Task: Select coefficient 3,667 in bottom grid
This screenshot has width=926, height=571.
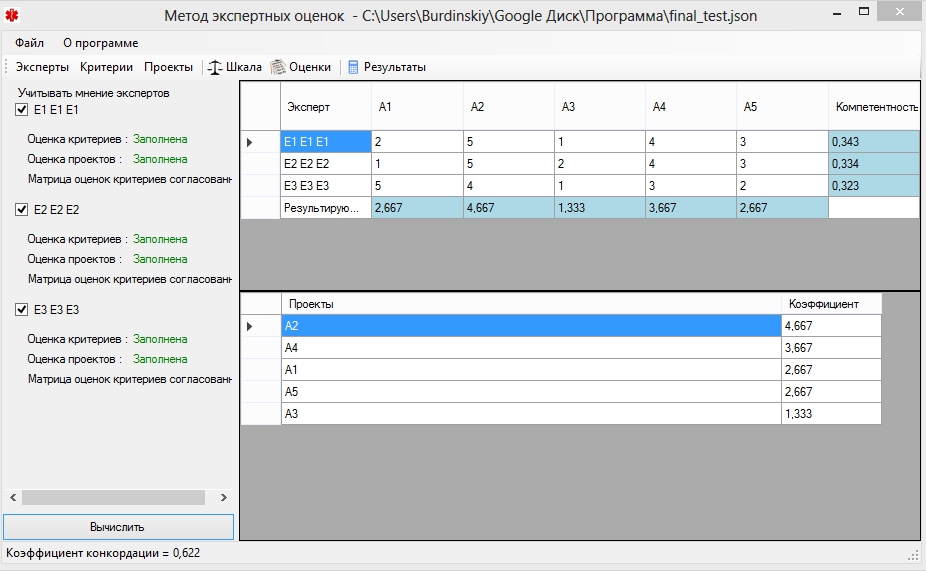Action: [x=832, y=348]
